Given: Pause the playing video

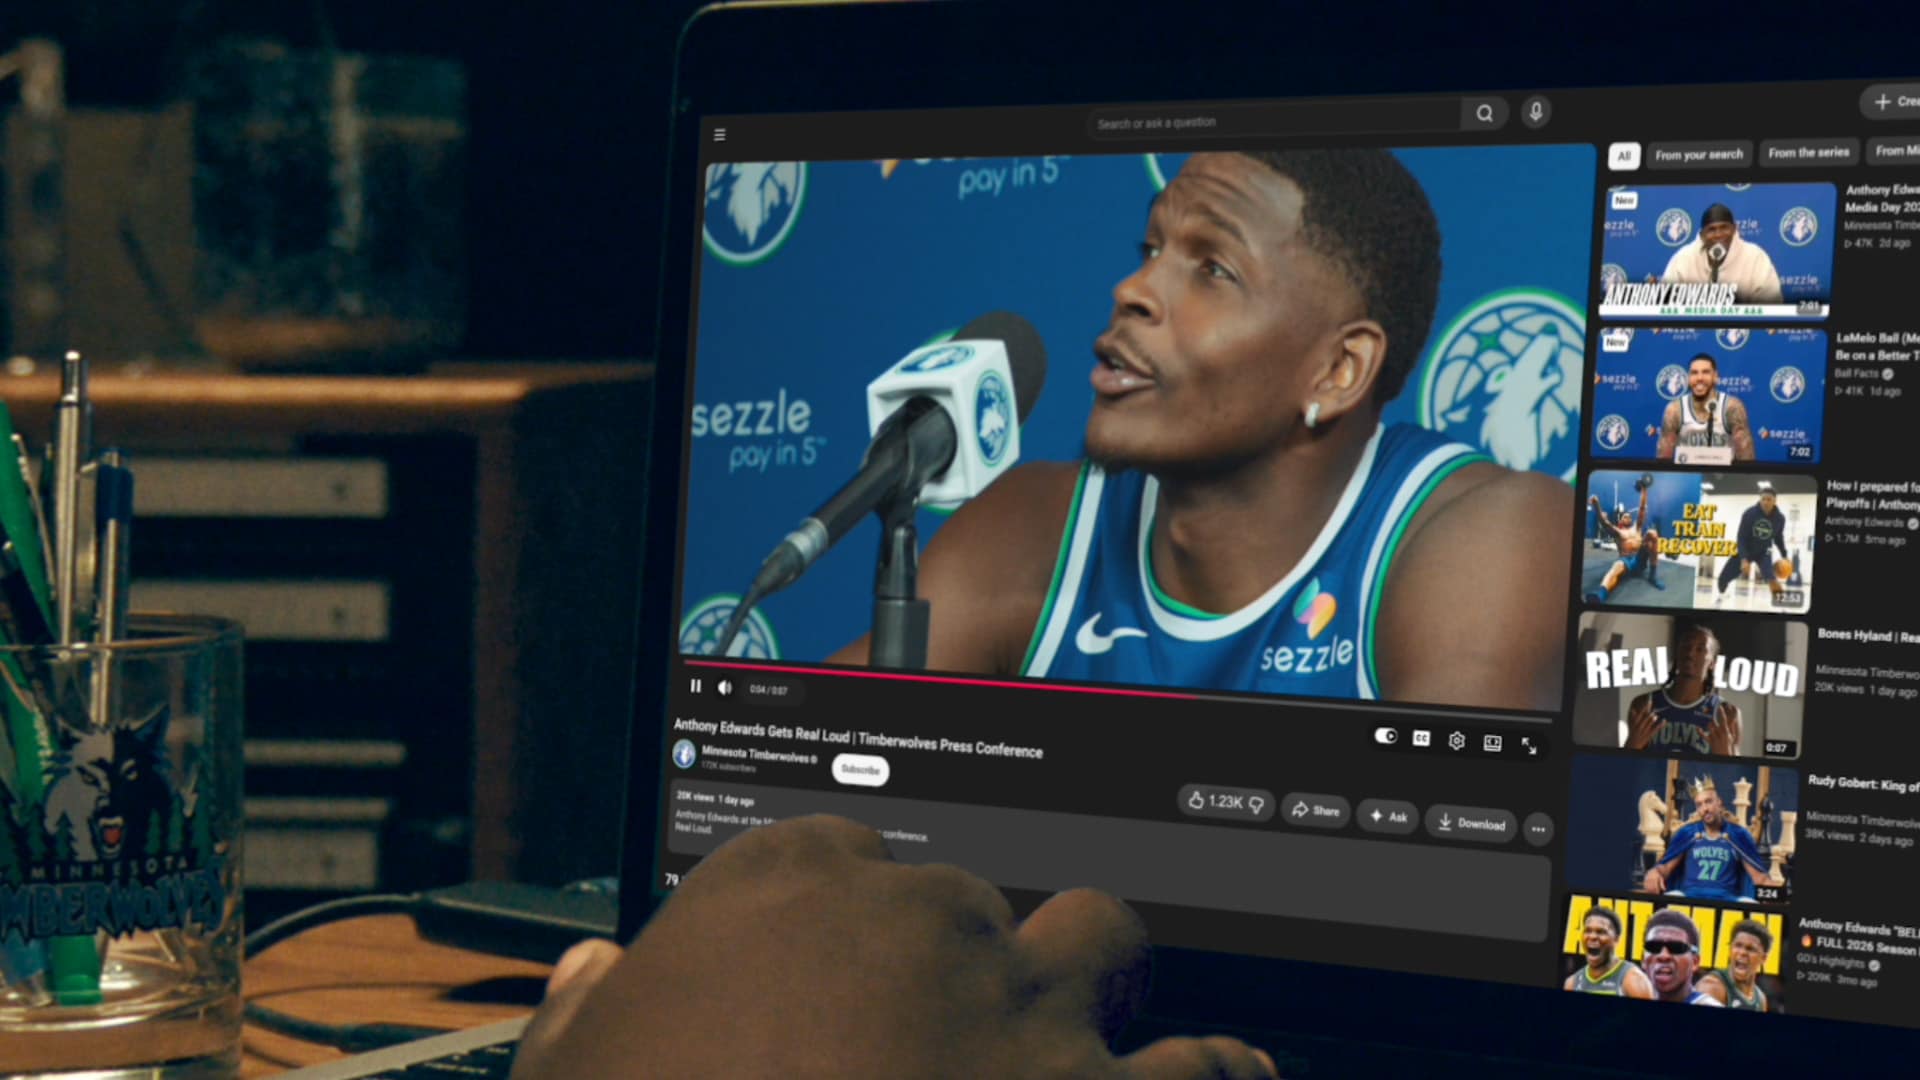Looking at the screenshot, I should pyautogui.click(x=696, y=686).
